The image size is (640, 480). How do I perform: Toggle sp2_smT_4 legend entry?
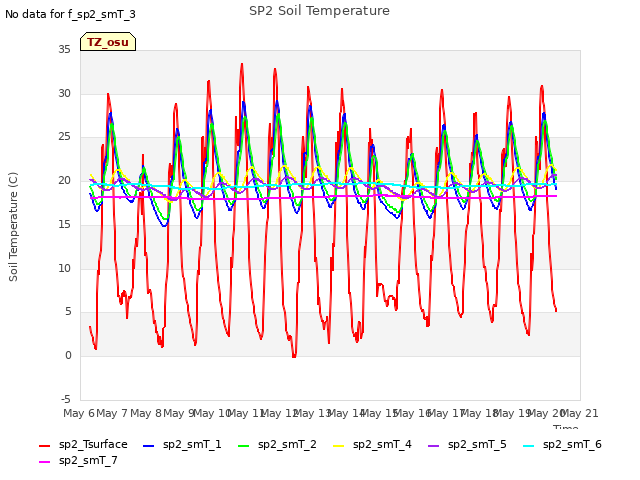[x=372, y=444]
